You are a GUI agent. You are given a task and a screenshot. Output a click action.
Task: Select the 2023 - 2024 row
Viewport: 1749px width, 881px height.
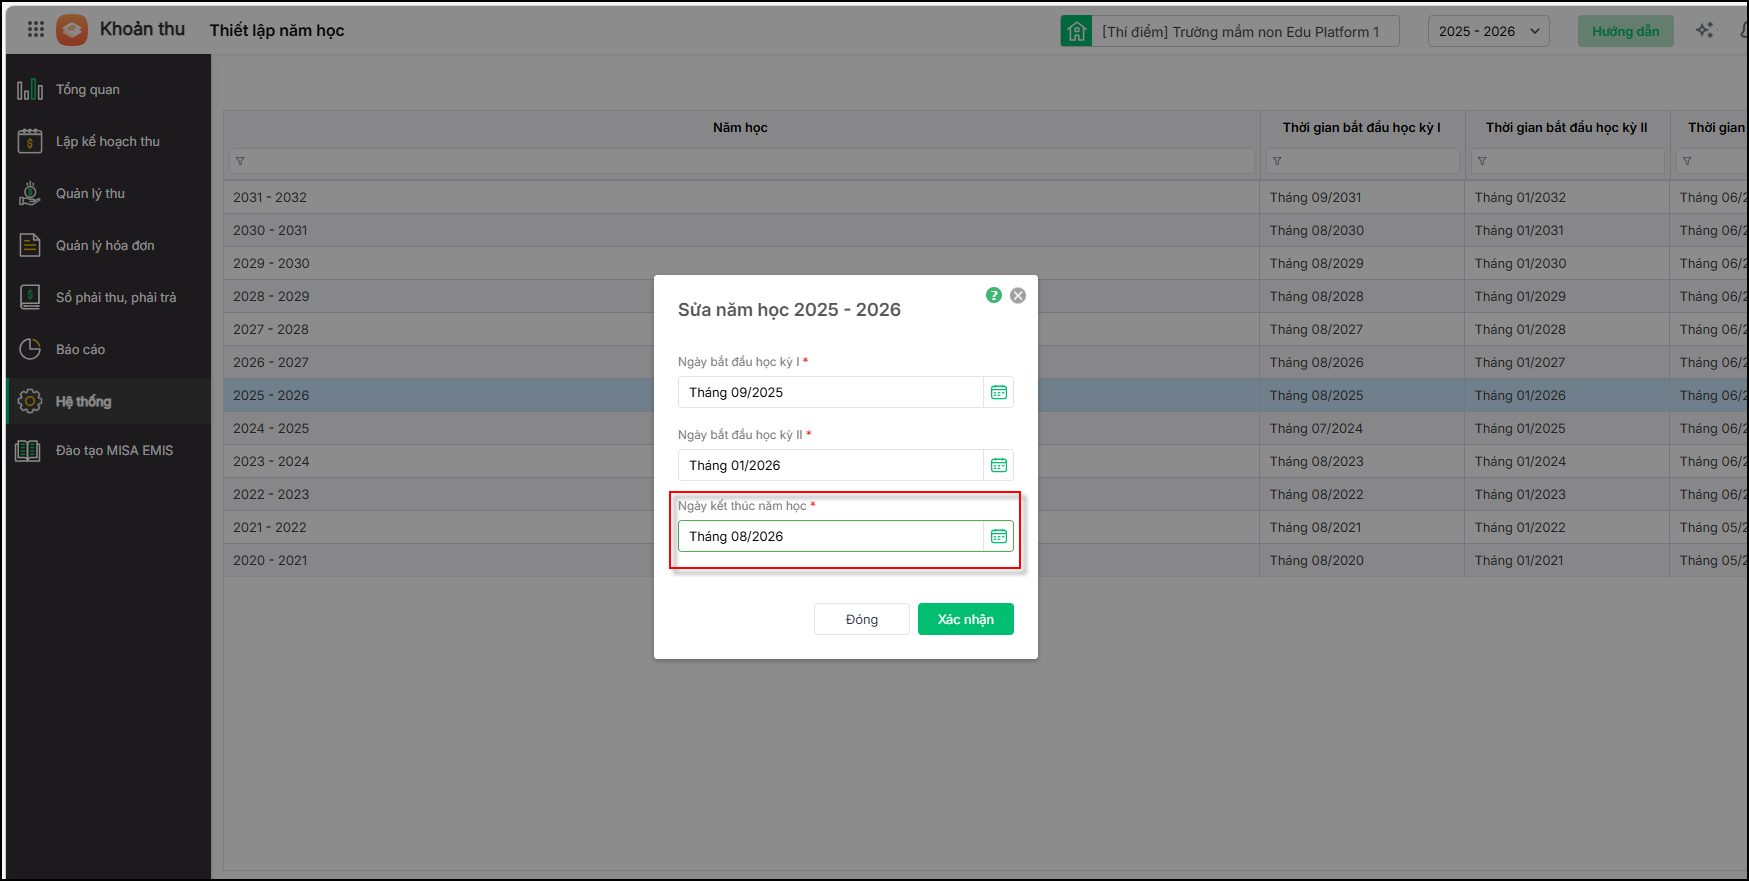tap(985, 461)
